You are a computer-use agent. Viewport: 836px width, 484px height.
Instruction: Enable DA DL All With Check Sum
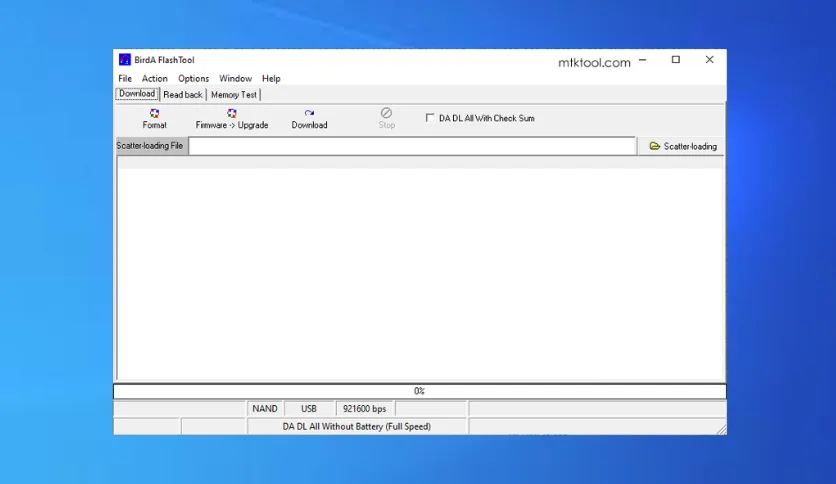[x=430, y=118]
